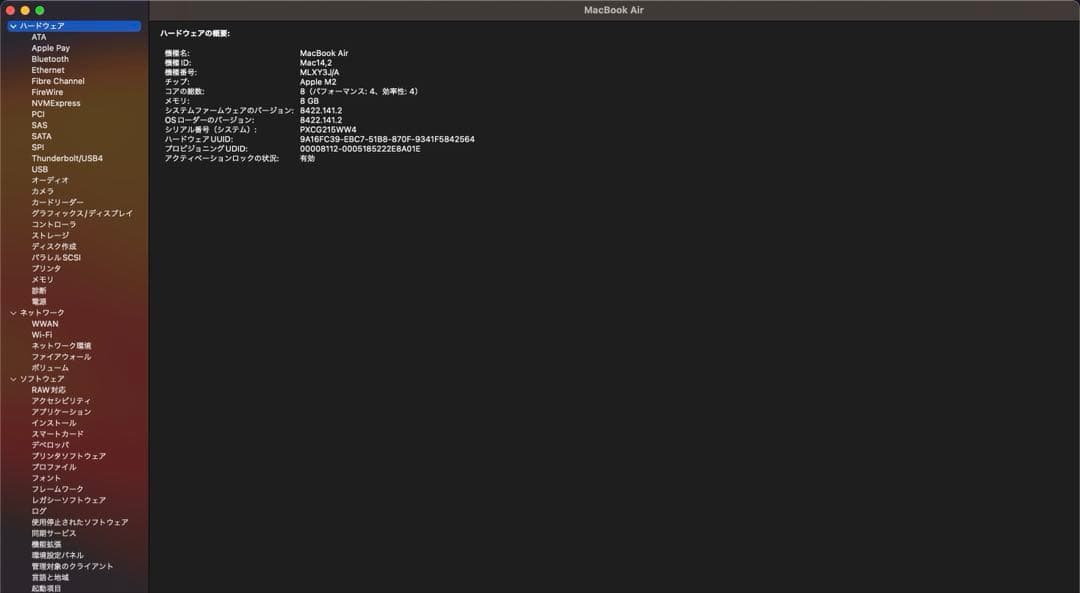Choose the パラレルSCSI entry

point(56,258)
